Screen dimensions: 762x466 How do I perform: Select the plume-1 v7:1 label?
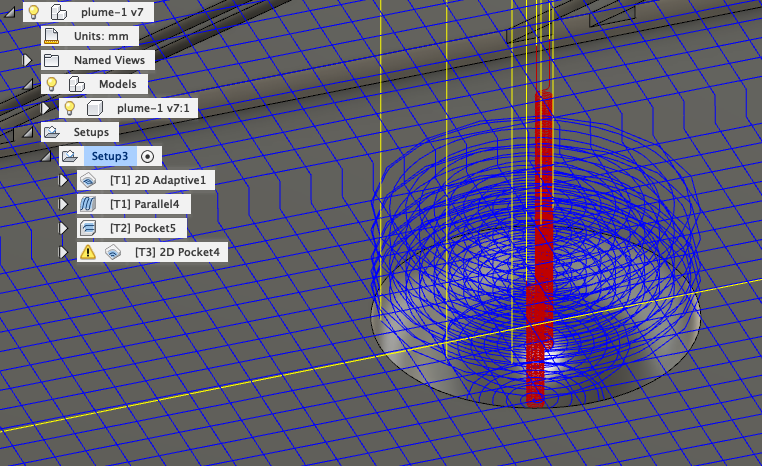[x=153, y=108]
